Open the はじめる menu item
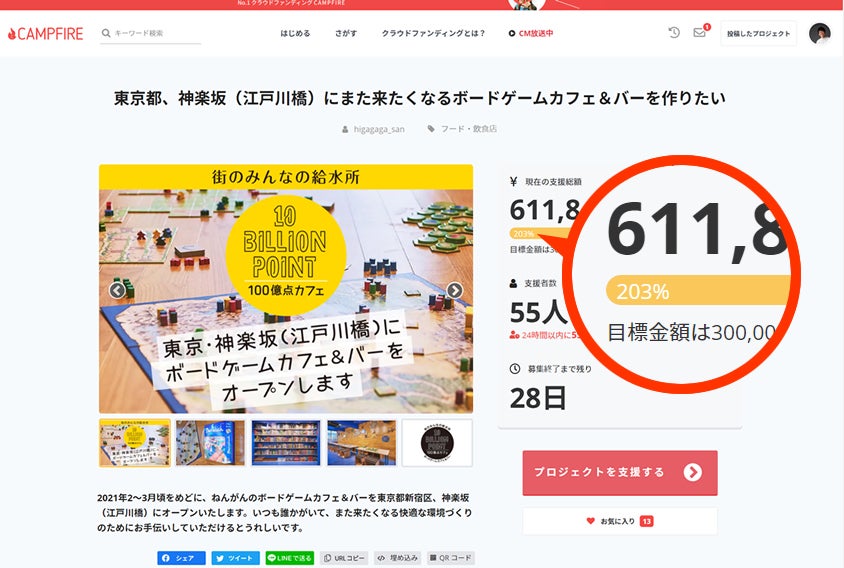Viewport: 844px width, 568px height. click(295, 33)
